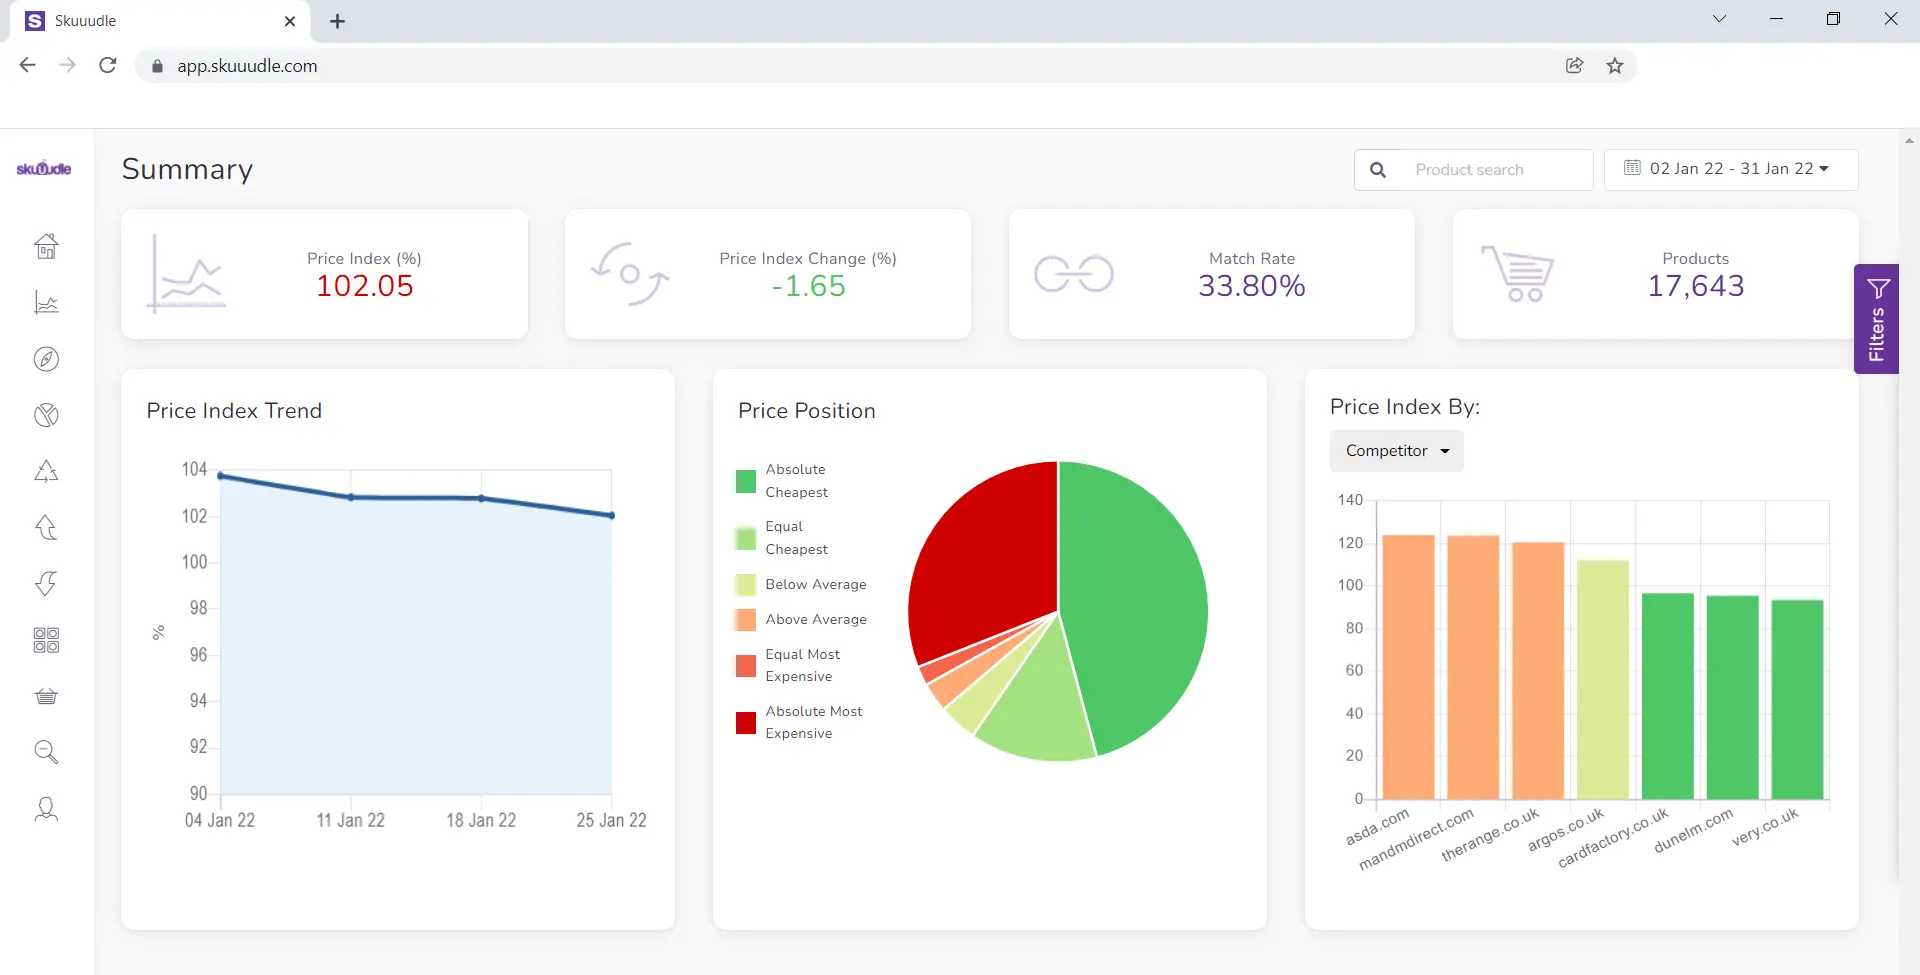Open the user profile icon at sidebar bottom
Image resolution: width=1920 pixels, height=975 pixels.
46,809
